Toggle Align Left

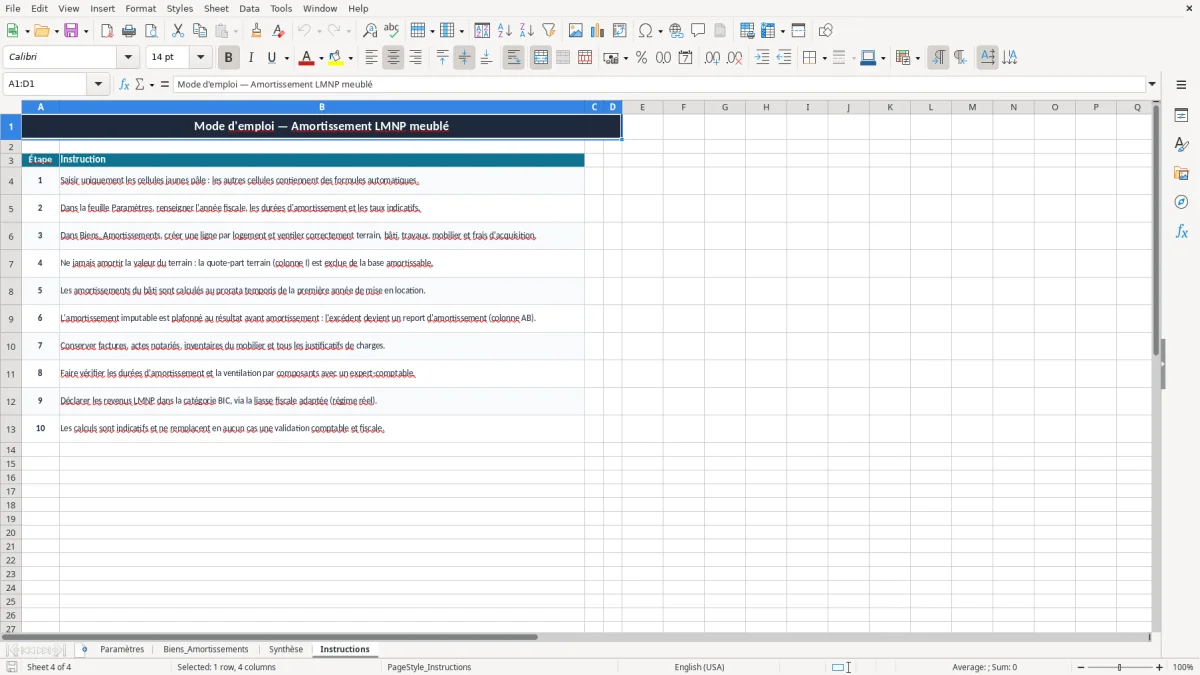[x=371, y=58]
